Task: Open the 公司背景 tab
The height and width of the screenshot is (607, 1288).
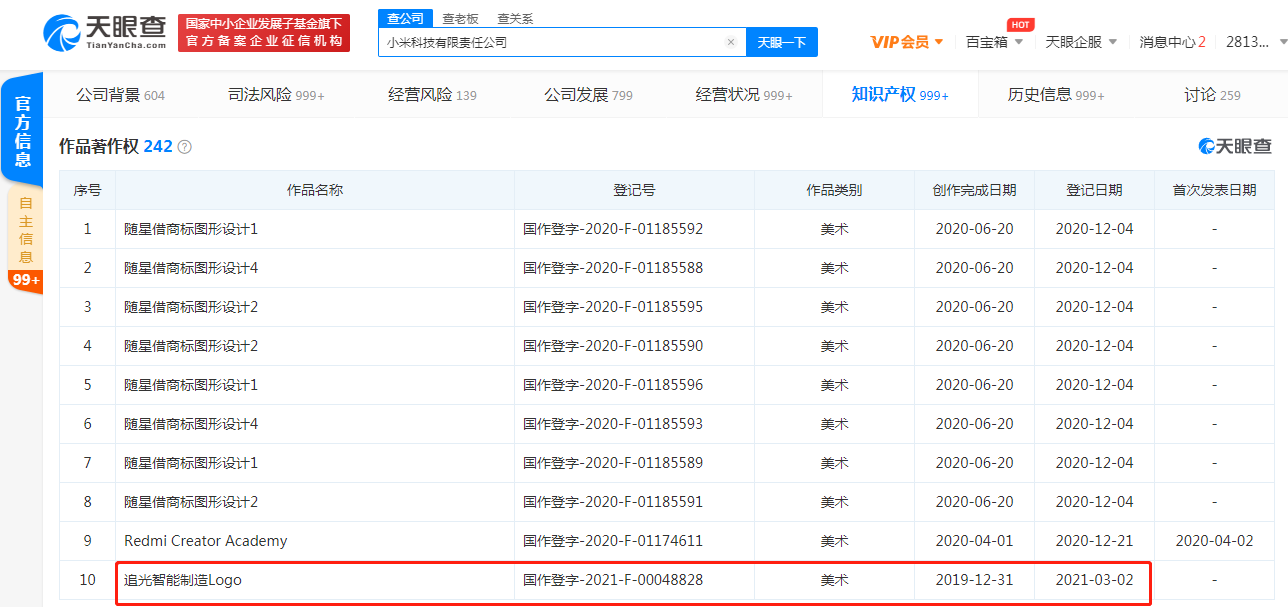Action: coord(121,95)
